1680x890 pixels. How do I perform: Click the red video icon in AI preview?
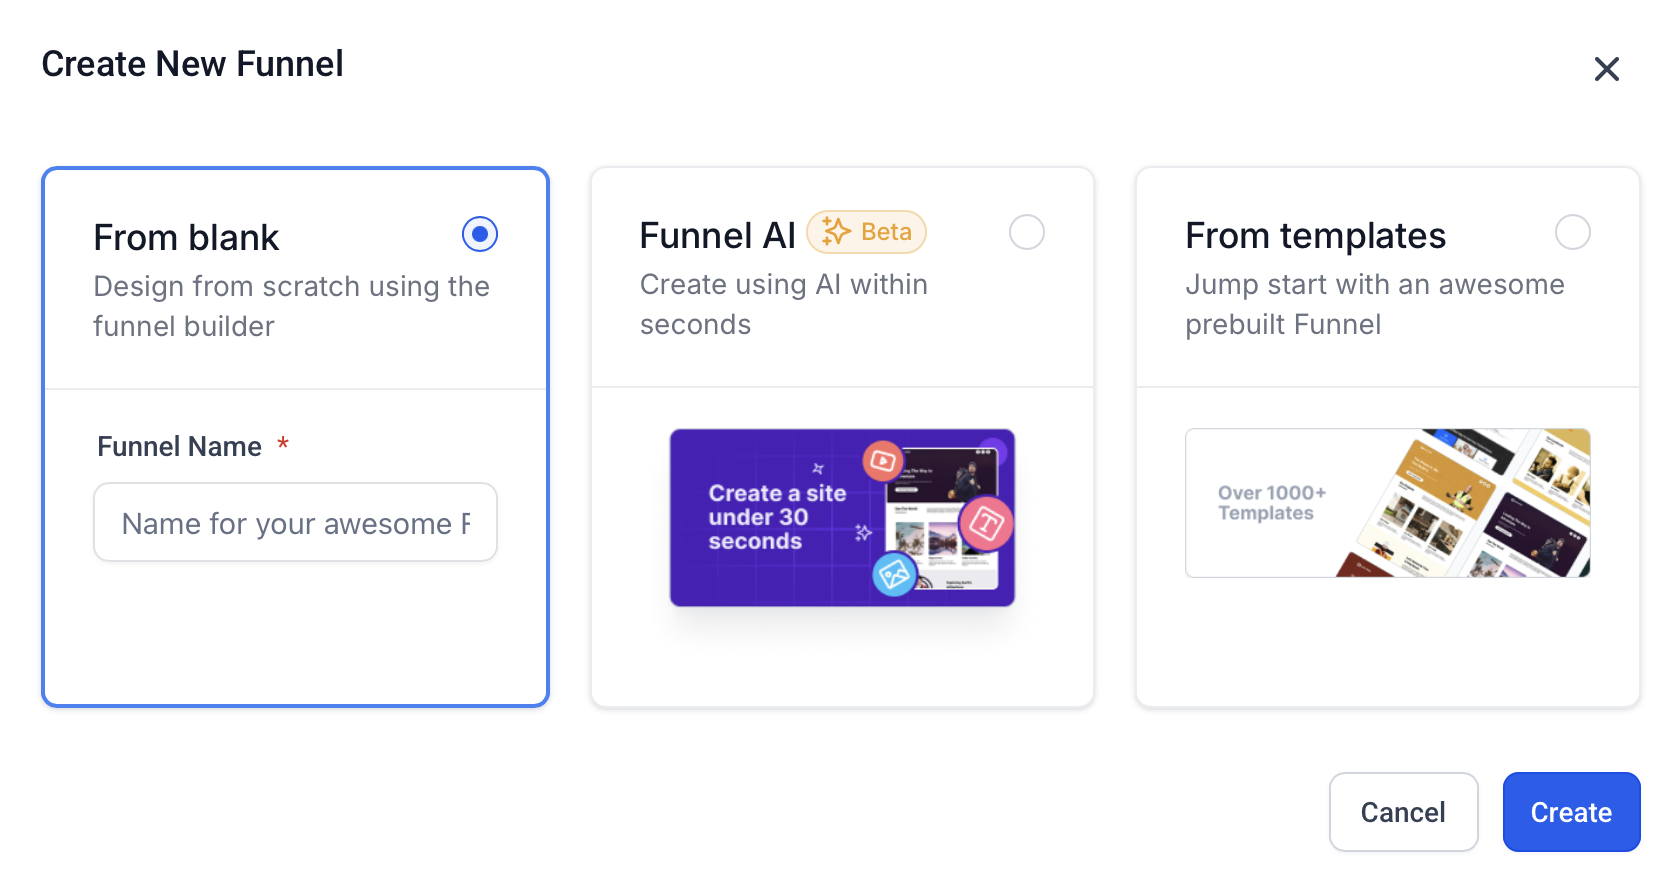coord(882,460)
